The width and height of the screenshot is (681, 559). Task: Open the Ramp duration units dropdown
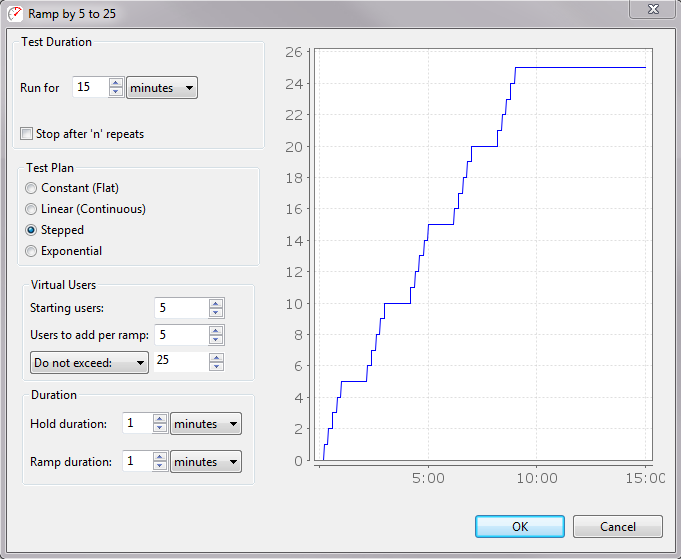(x=206, y=461)
